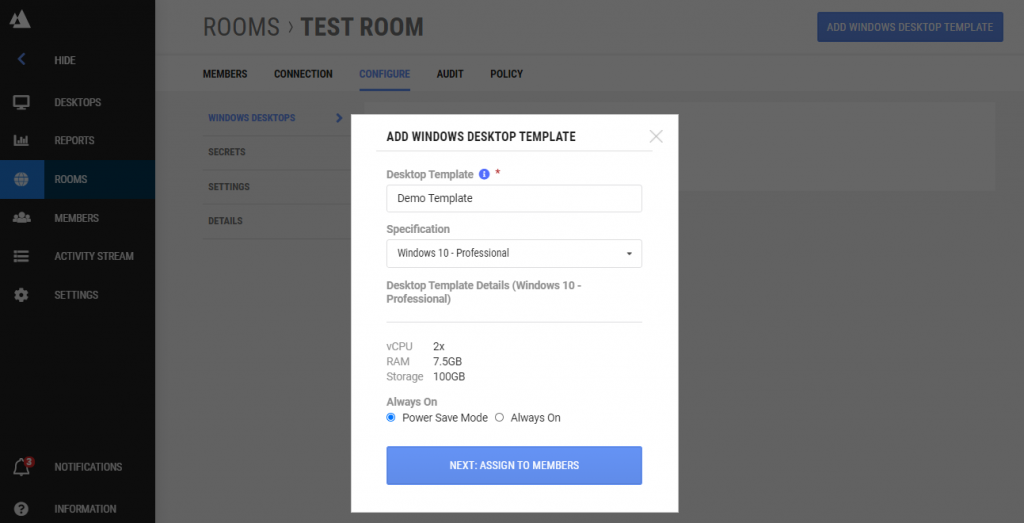The width and height of the screenshot is (1024, 523).
Task: Expand Windows Desktops section chevron
Action: pyautogui.click(x=339, y=118)
